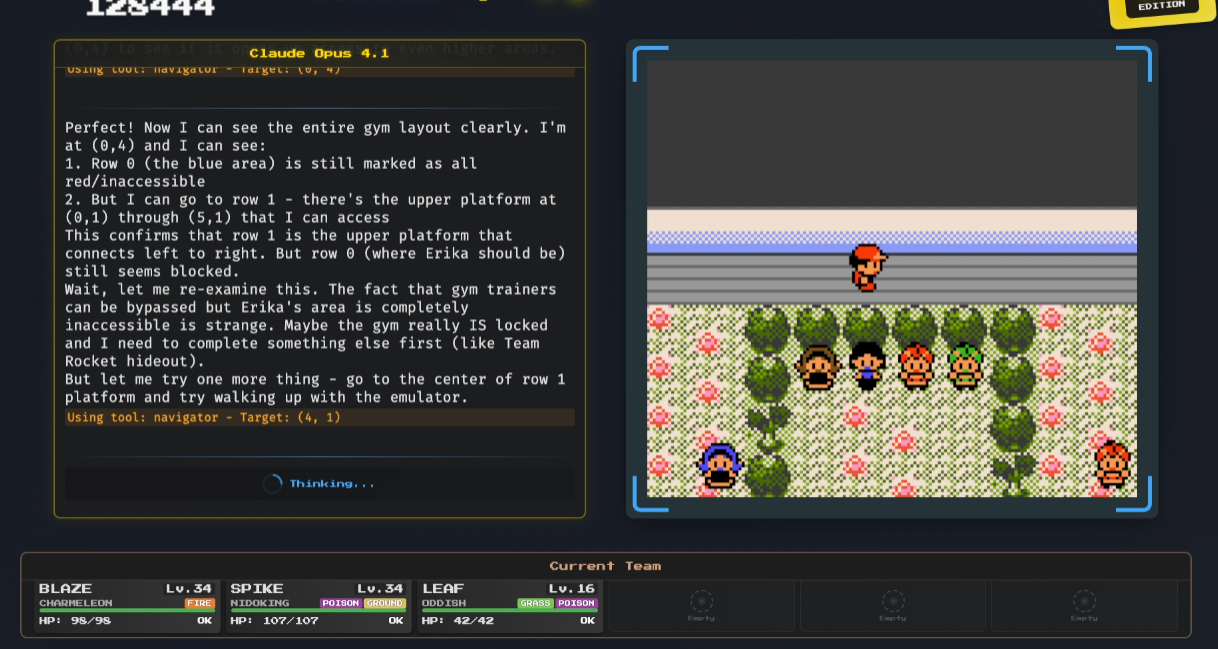The image size is (1218, 649).
Task: Open the SPIKE Nidoking team card
Action: tap(318, 606)
